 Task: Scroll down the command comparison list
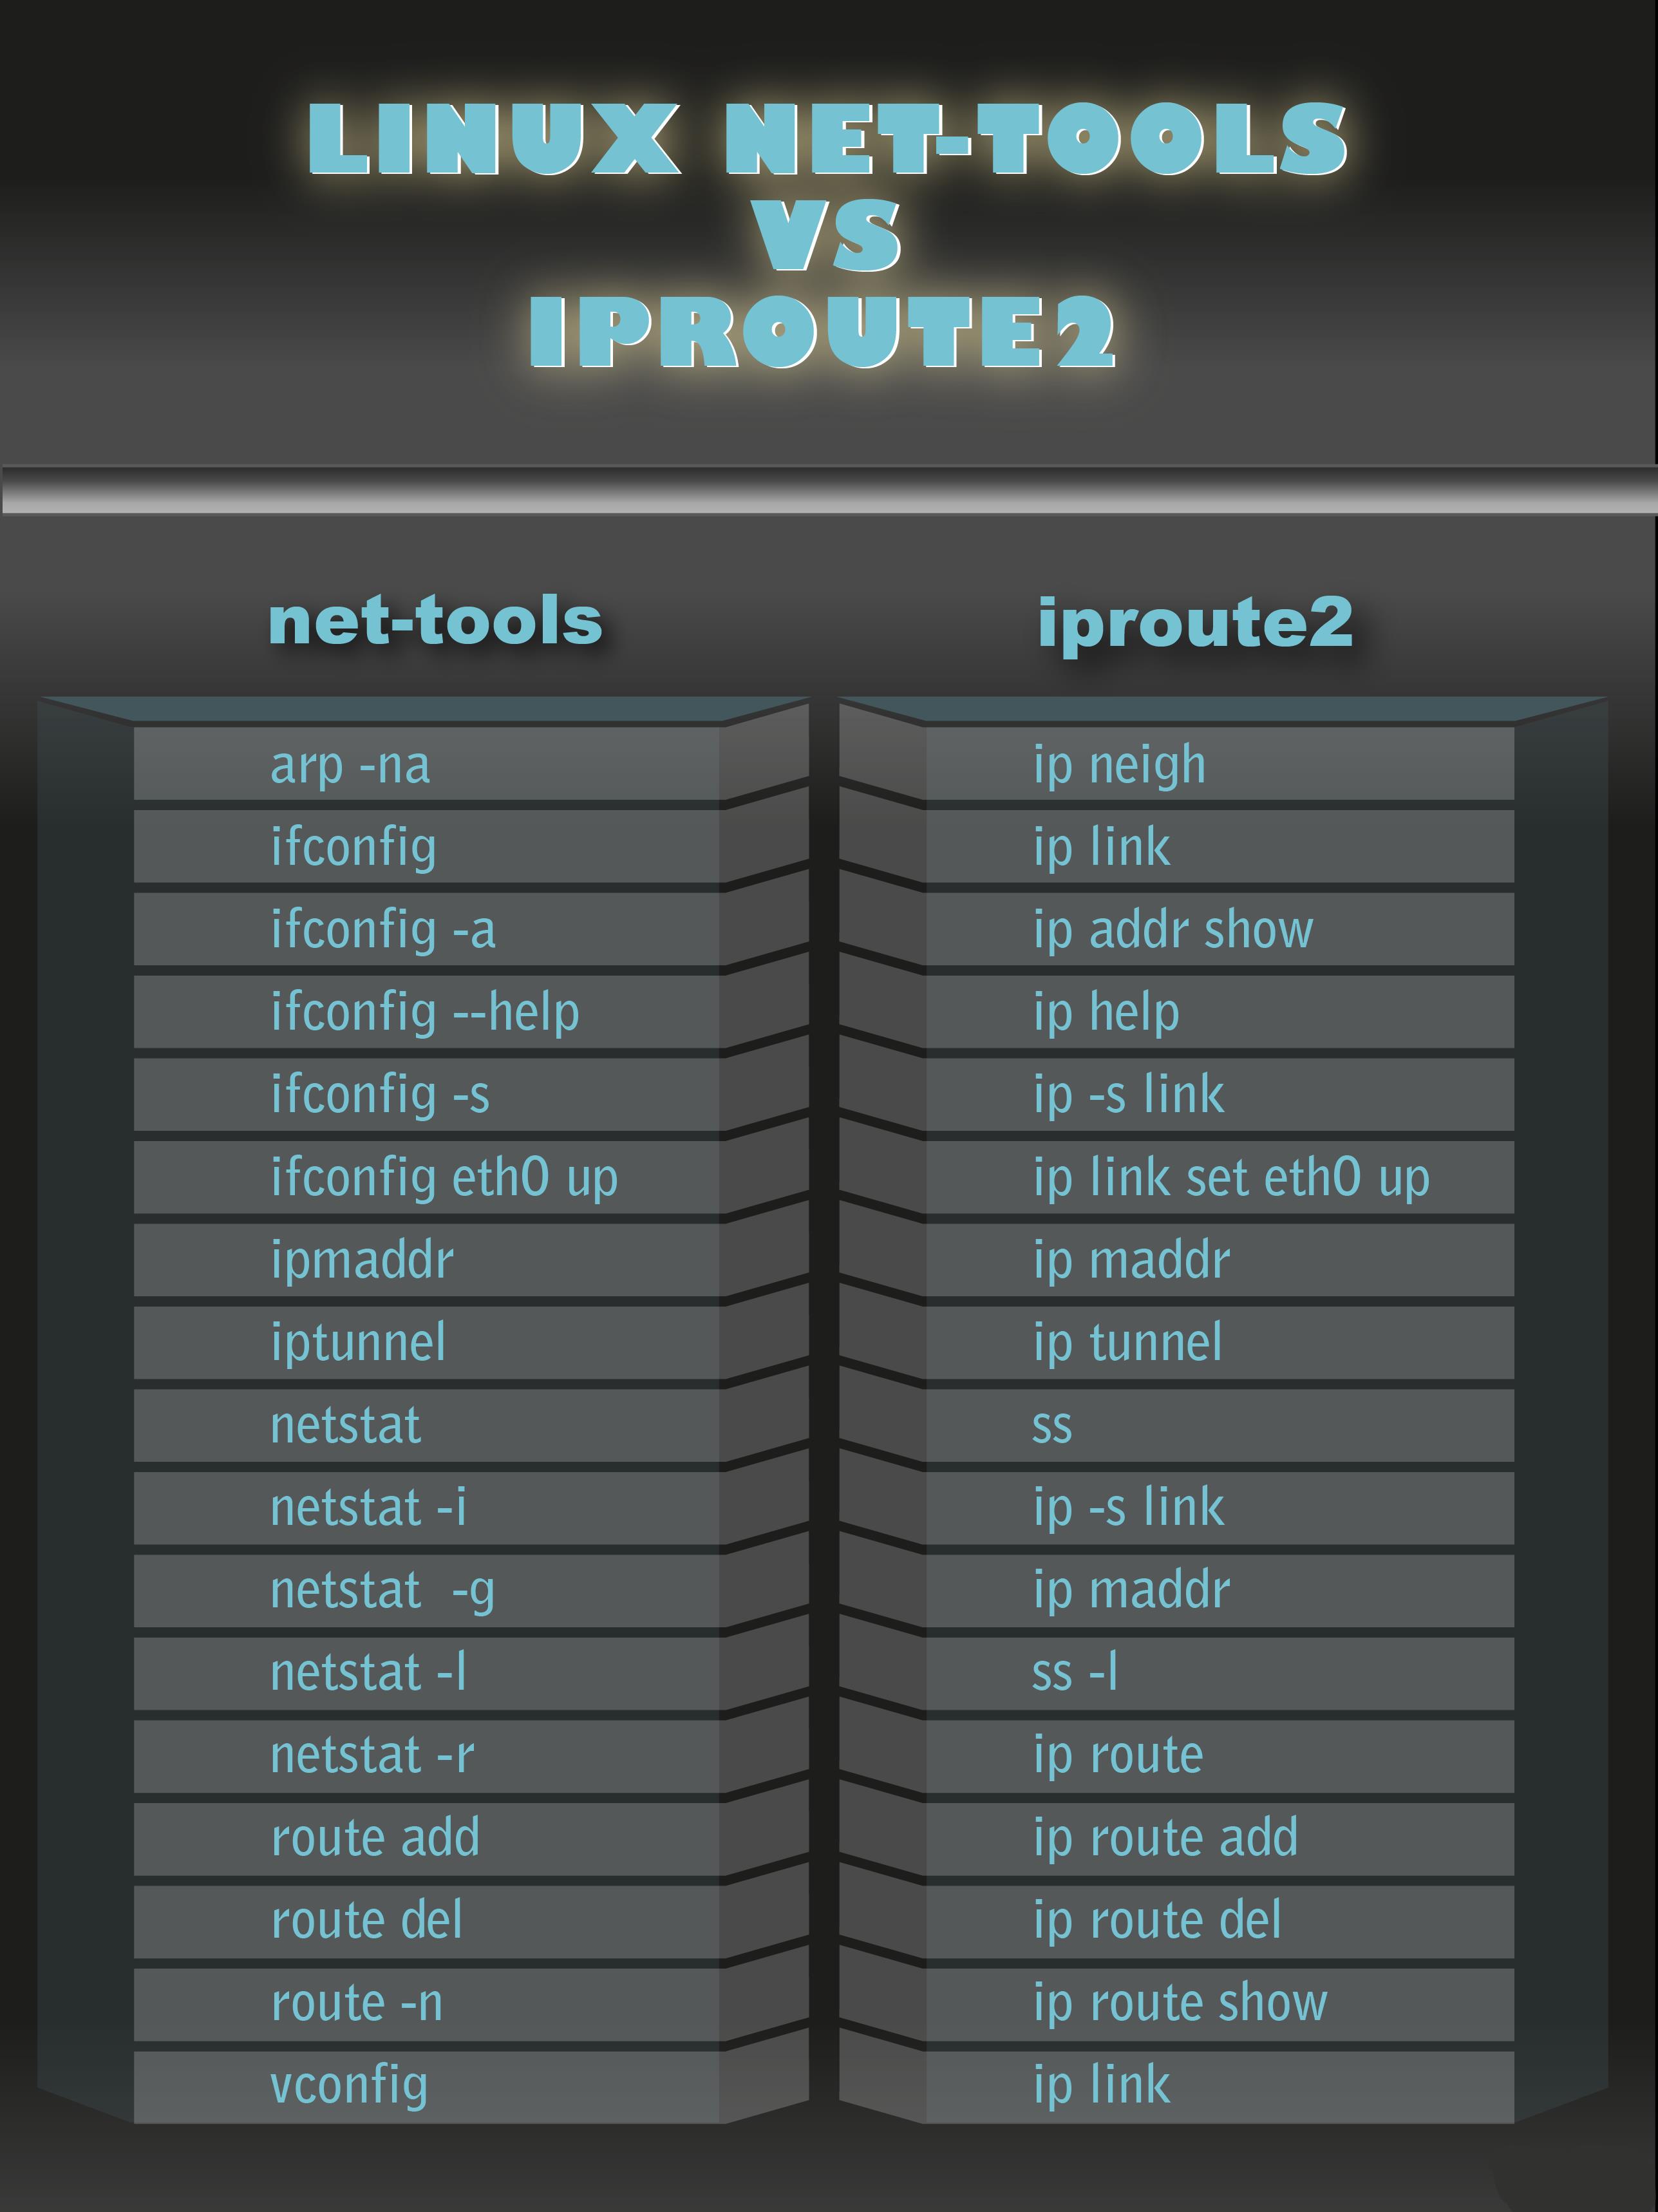(829, 2090)
